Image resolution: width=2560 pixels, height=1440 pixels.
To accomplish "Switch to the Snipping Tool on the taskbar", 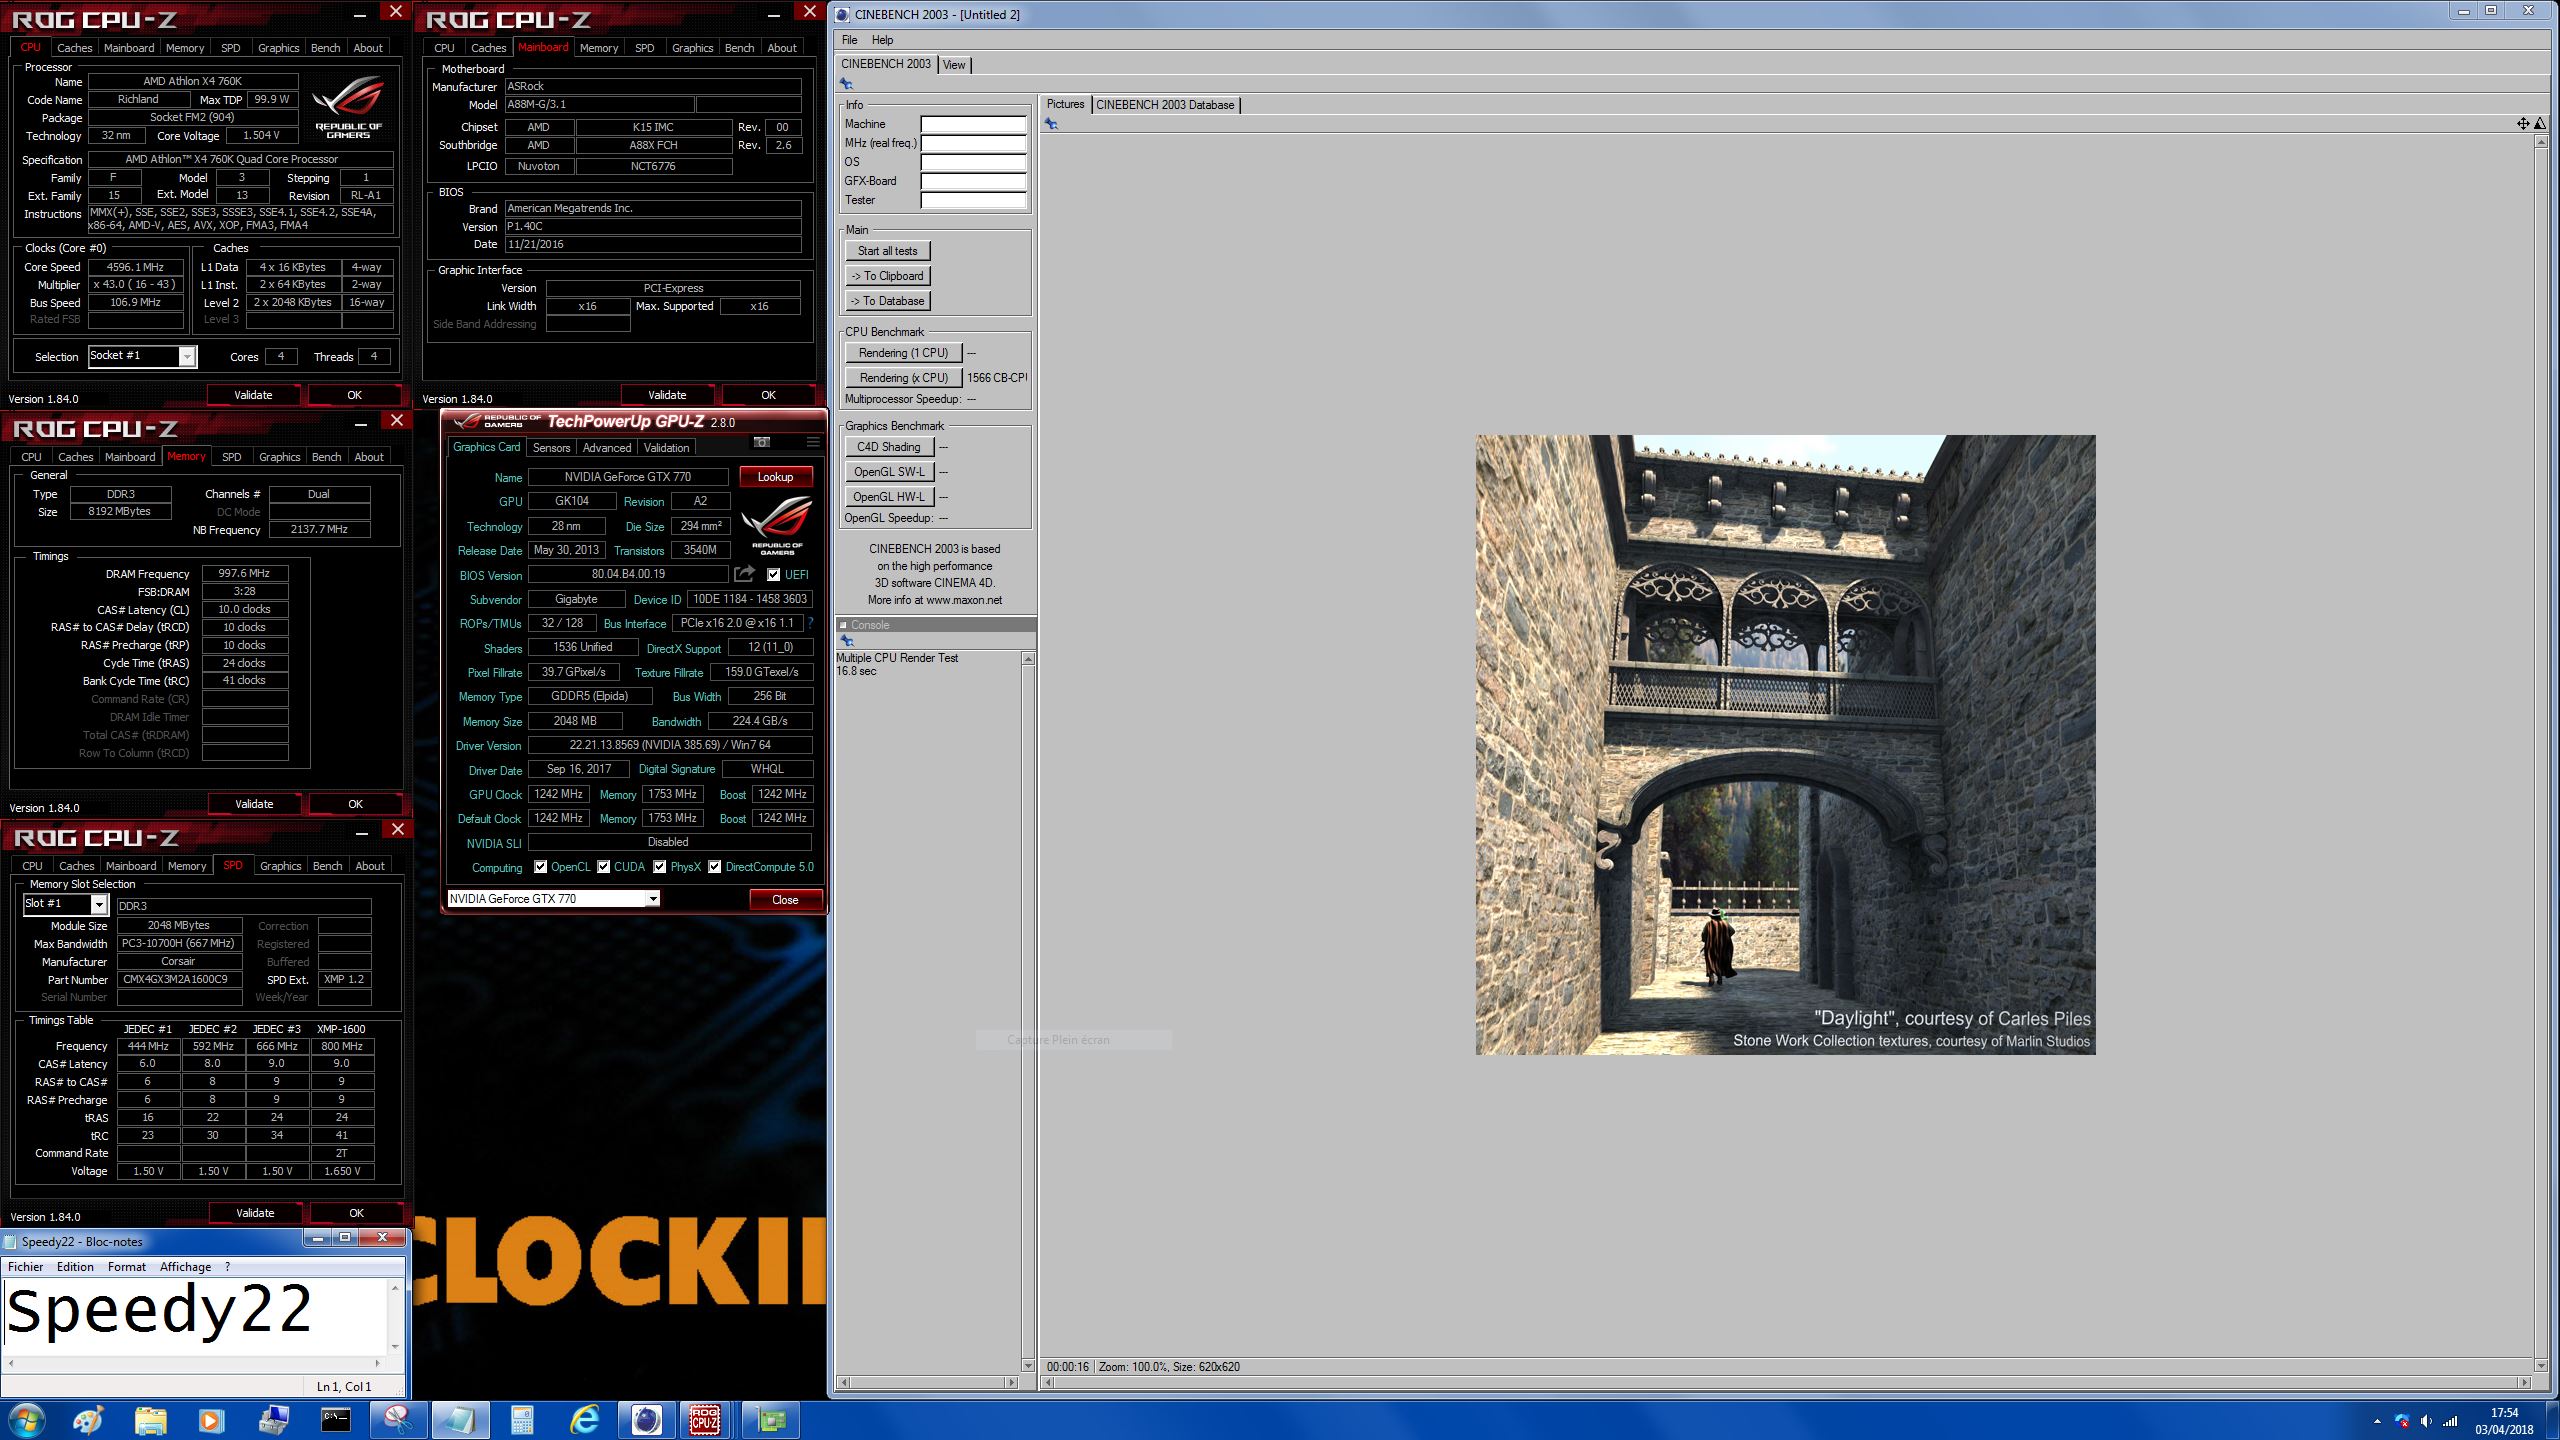I will (x=398, y=1420).
